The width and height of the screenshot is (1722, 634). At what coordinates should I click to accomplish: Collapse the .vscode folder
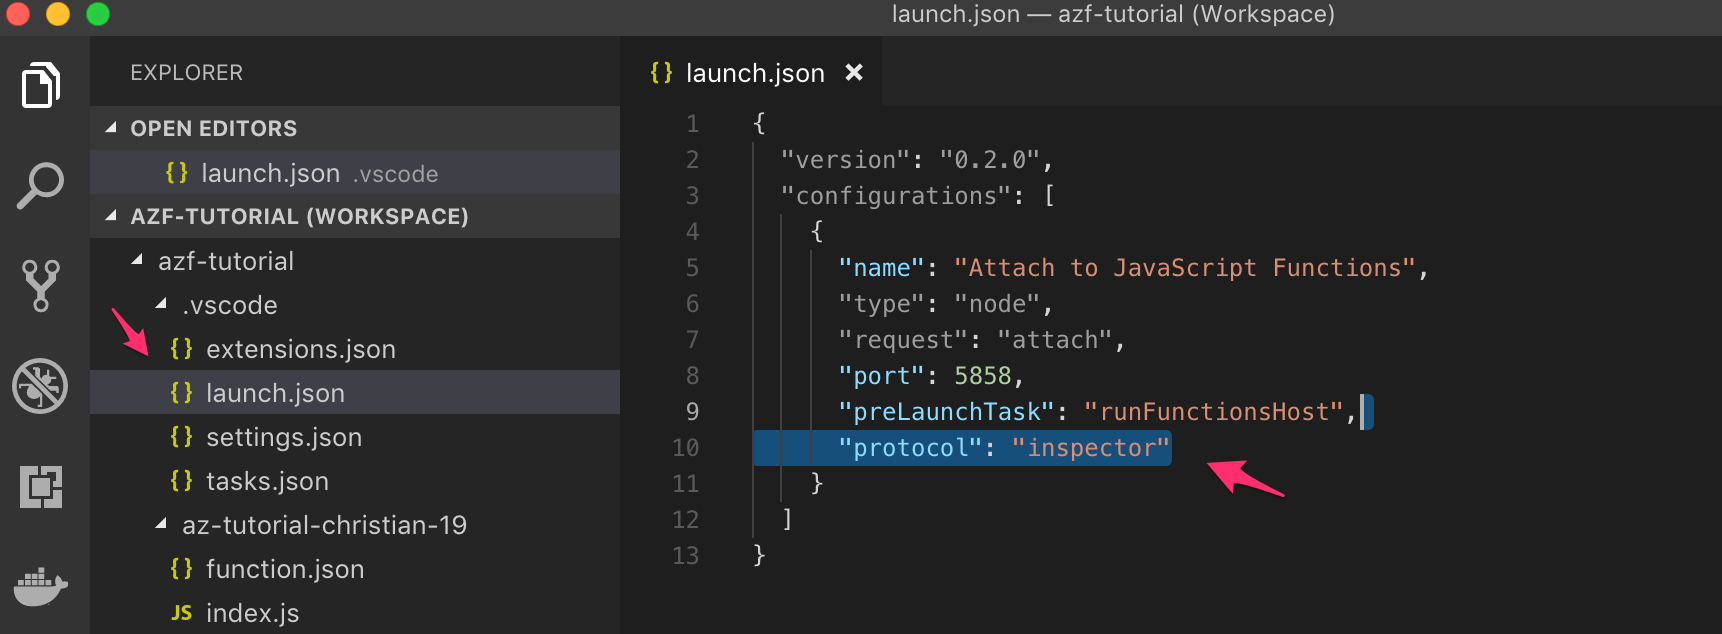pyautogui.click(x=161, y=304)
